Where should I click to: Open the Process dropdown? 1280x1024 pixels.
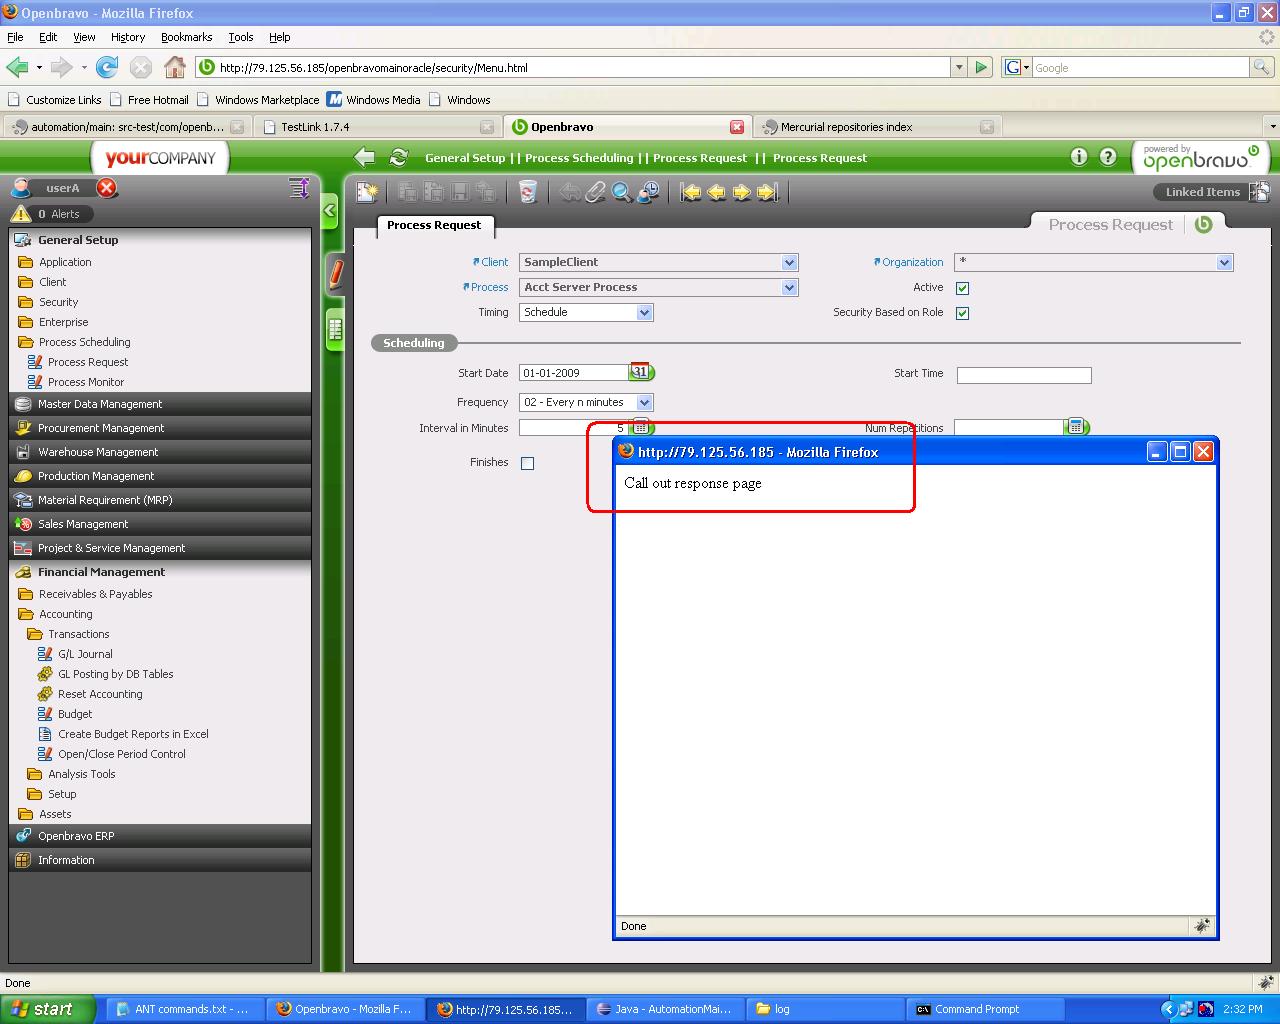789,287
